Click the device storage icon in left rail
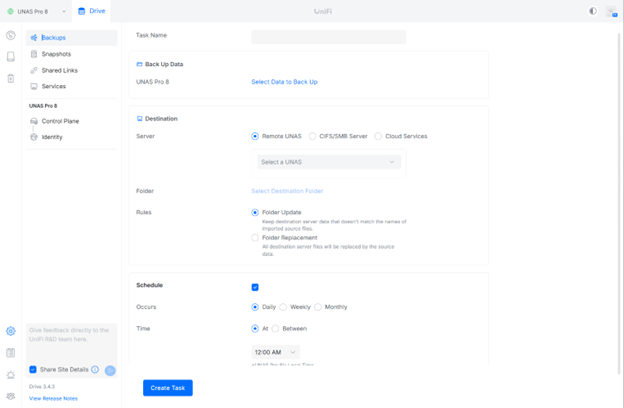 tap(11, 57)
